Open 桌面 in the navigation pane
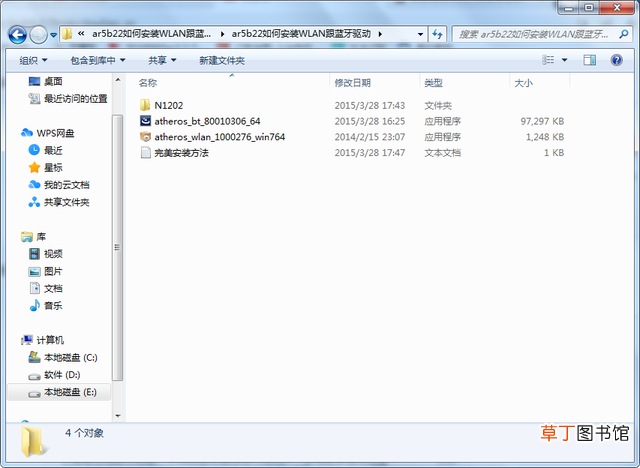640x468 pixels. click(53, 81)
